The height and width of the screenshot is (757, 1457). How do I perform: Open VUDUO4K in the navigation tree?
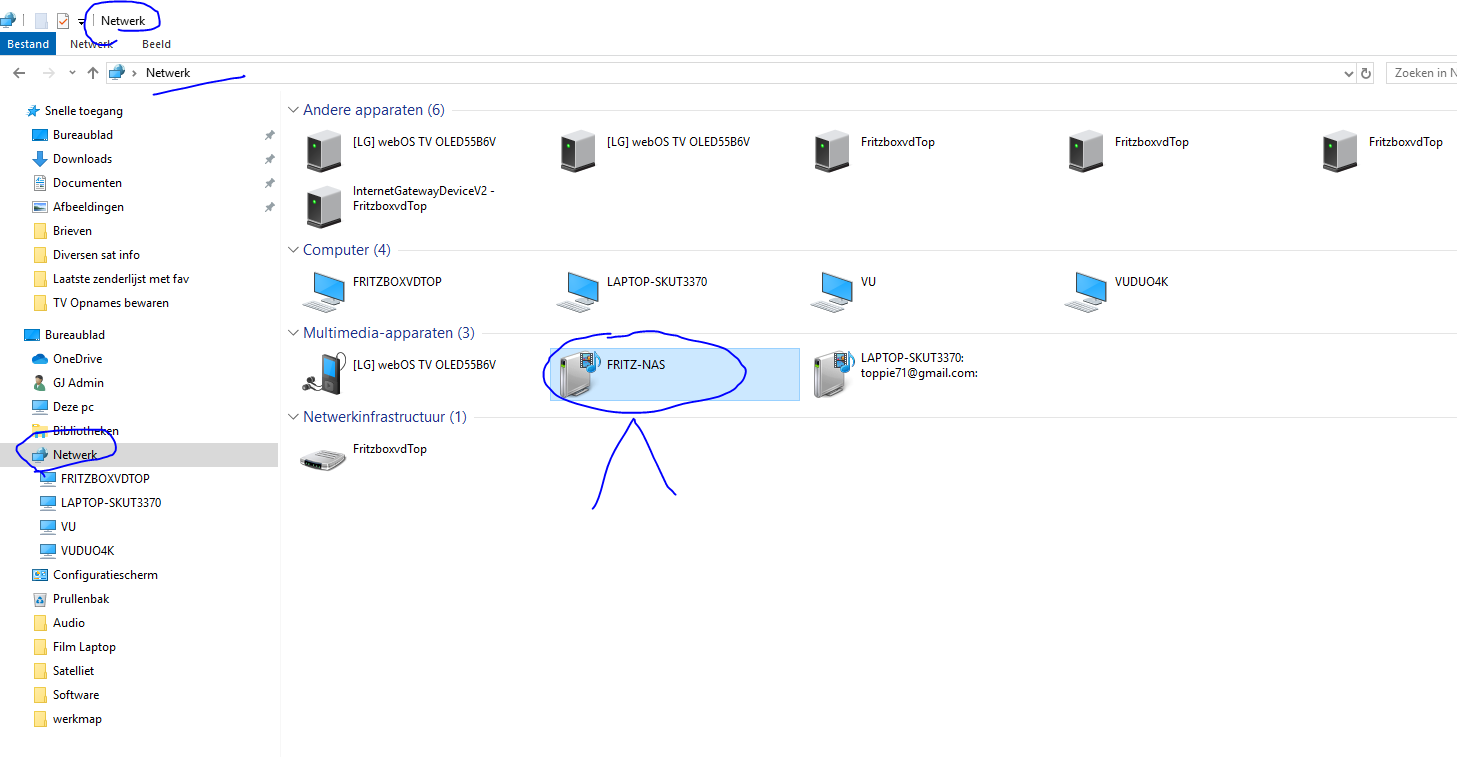click(x=87, y=551)
